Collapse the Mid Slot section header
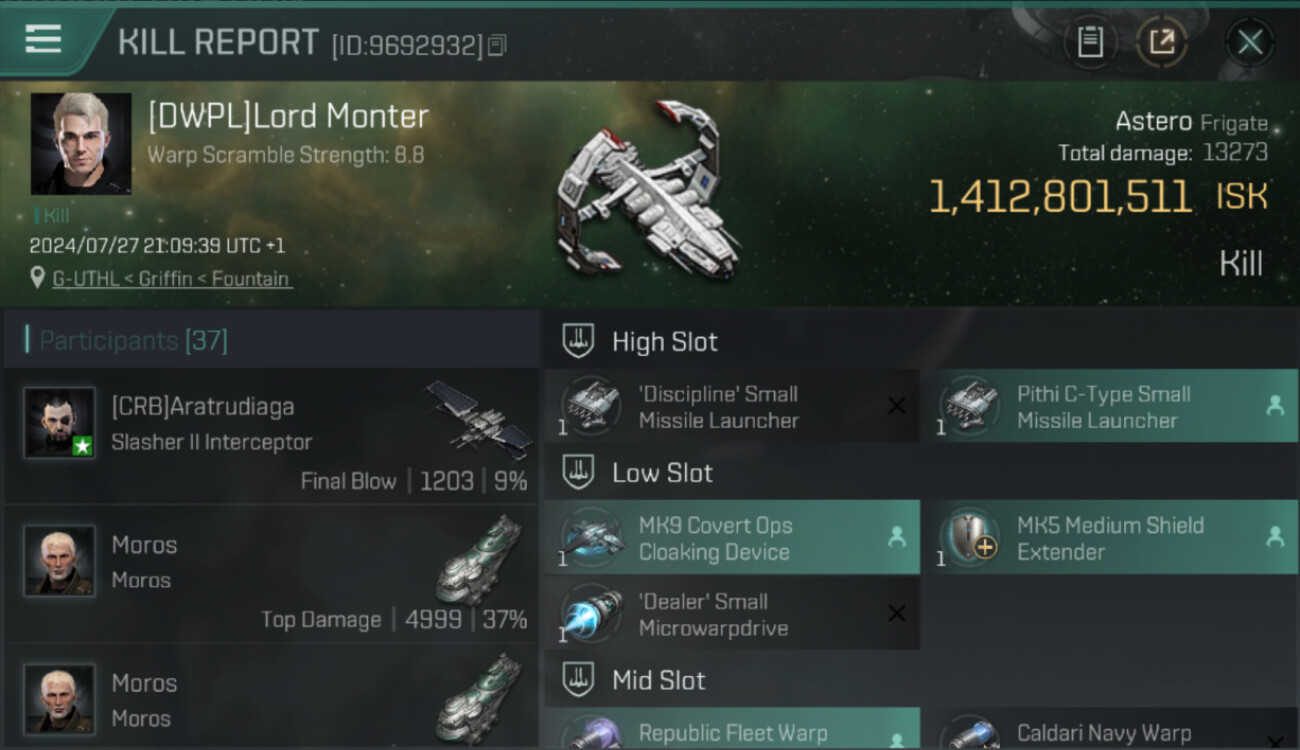The height and width of the screenshot is (750, 1300). pos(920,681)
